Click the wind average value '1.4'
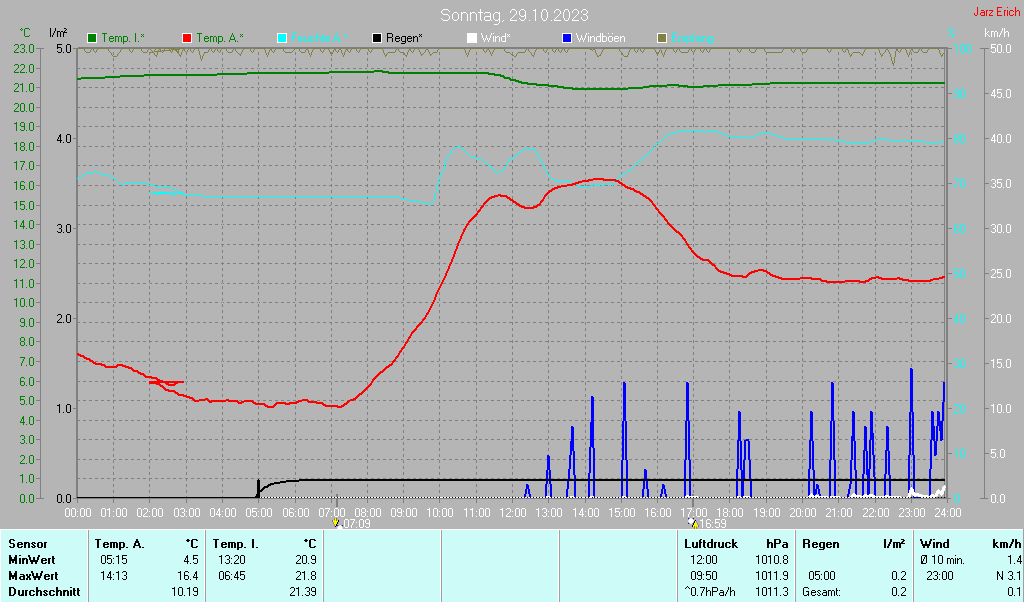The width and height of the screenshot is (1024, 602). [x=1014, y=560]
